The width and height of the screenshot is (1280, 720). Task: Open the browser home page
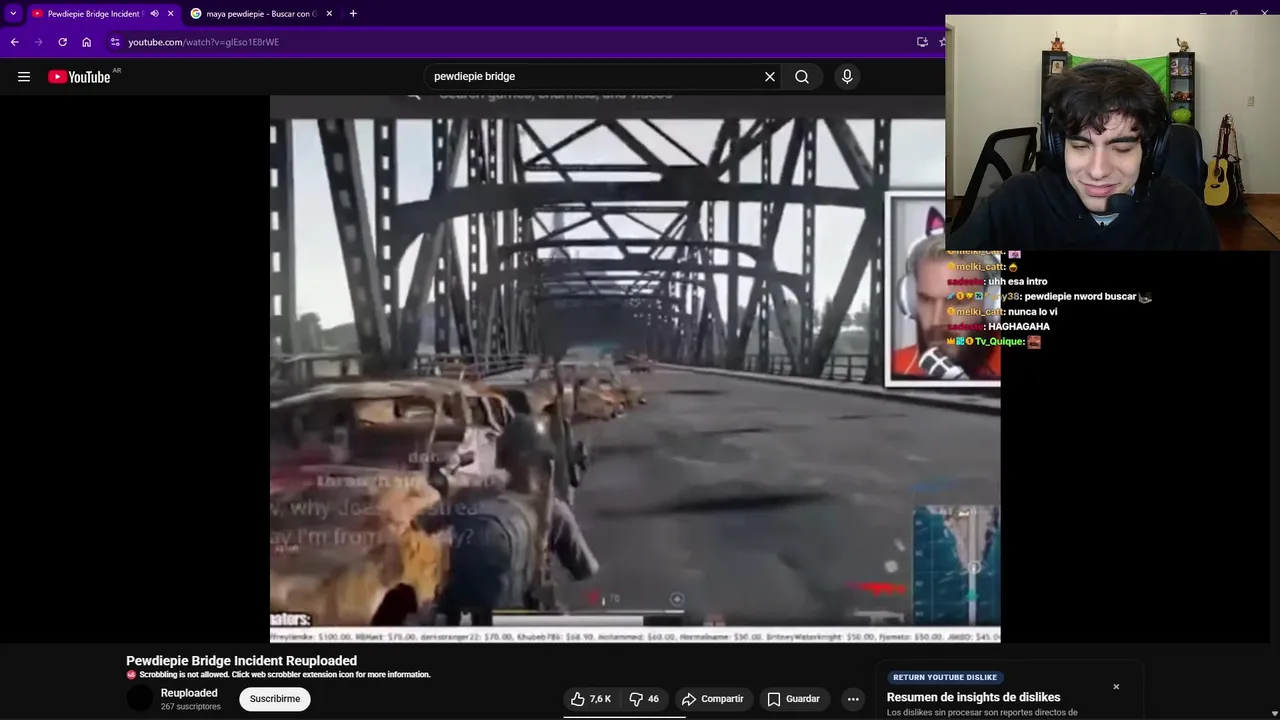click(86, 42)
